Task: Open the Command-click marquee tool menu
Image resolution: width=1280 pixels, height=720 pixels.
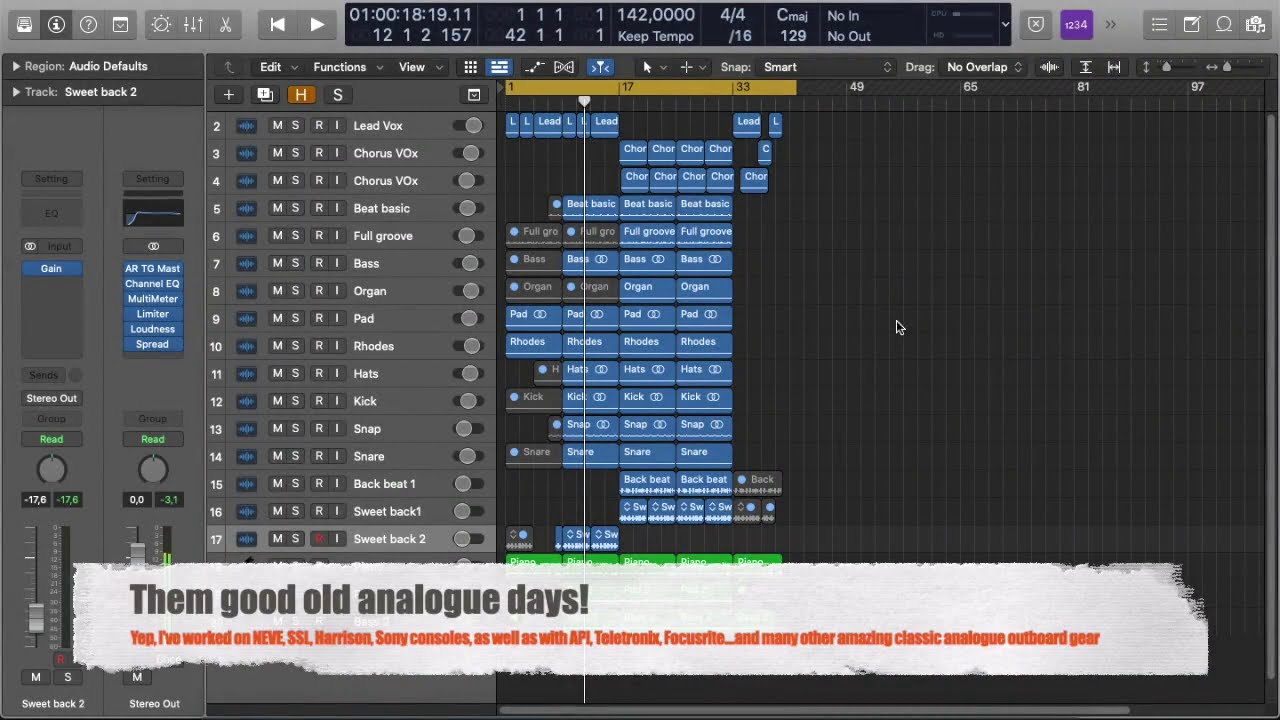Action: (692, 67)
